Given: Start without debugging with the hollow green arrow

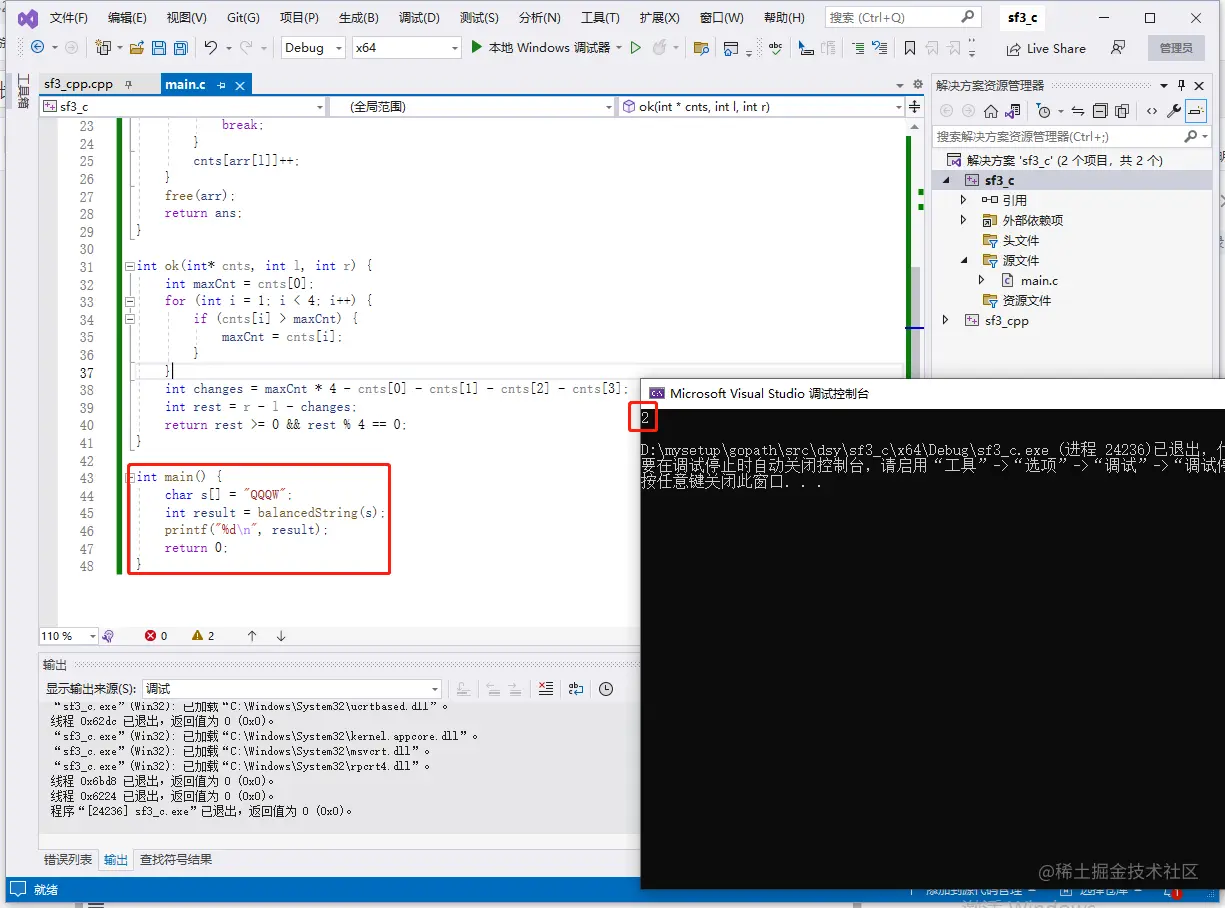Looking at the screenshot, I should pyautogui.click(x=636, y=47).
